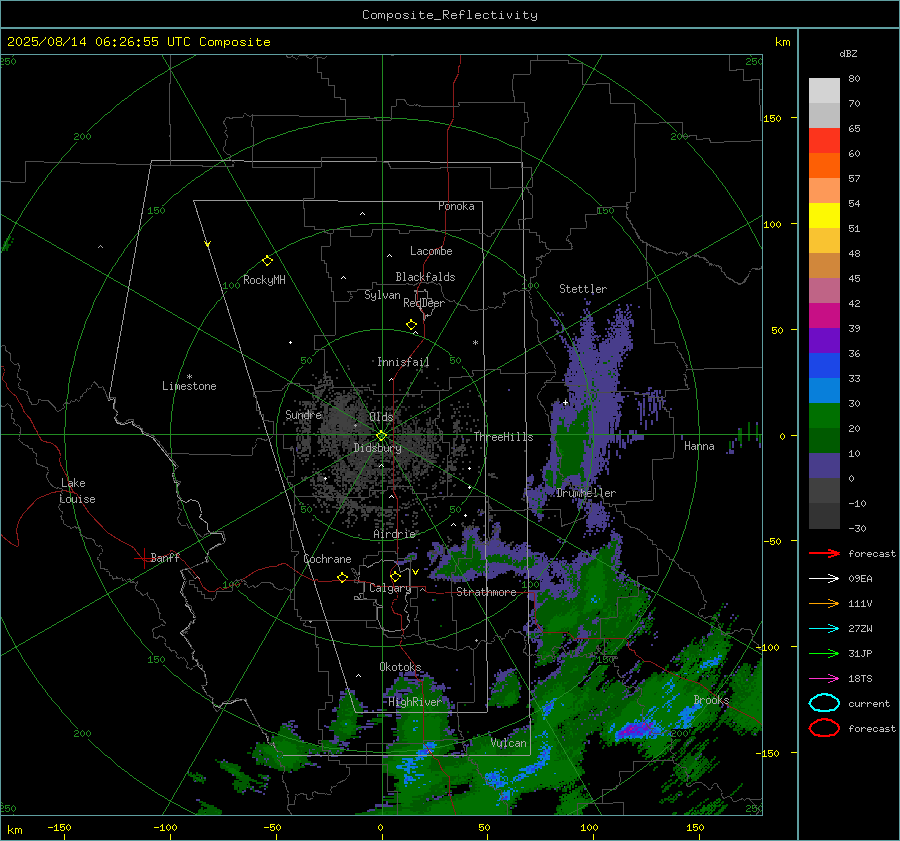The width and height of the screenshot is (900, 841).
Task: Click the yellow diamond marker near RockyMH
Action: 267,261
